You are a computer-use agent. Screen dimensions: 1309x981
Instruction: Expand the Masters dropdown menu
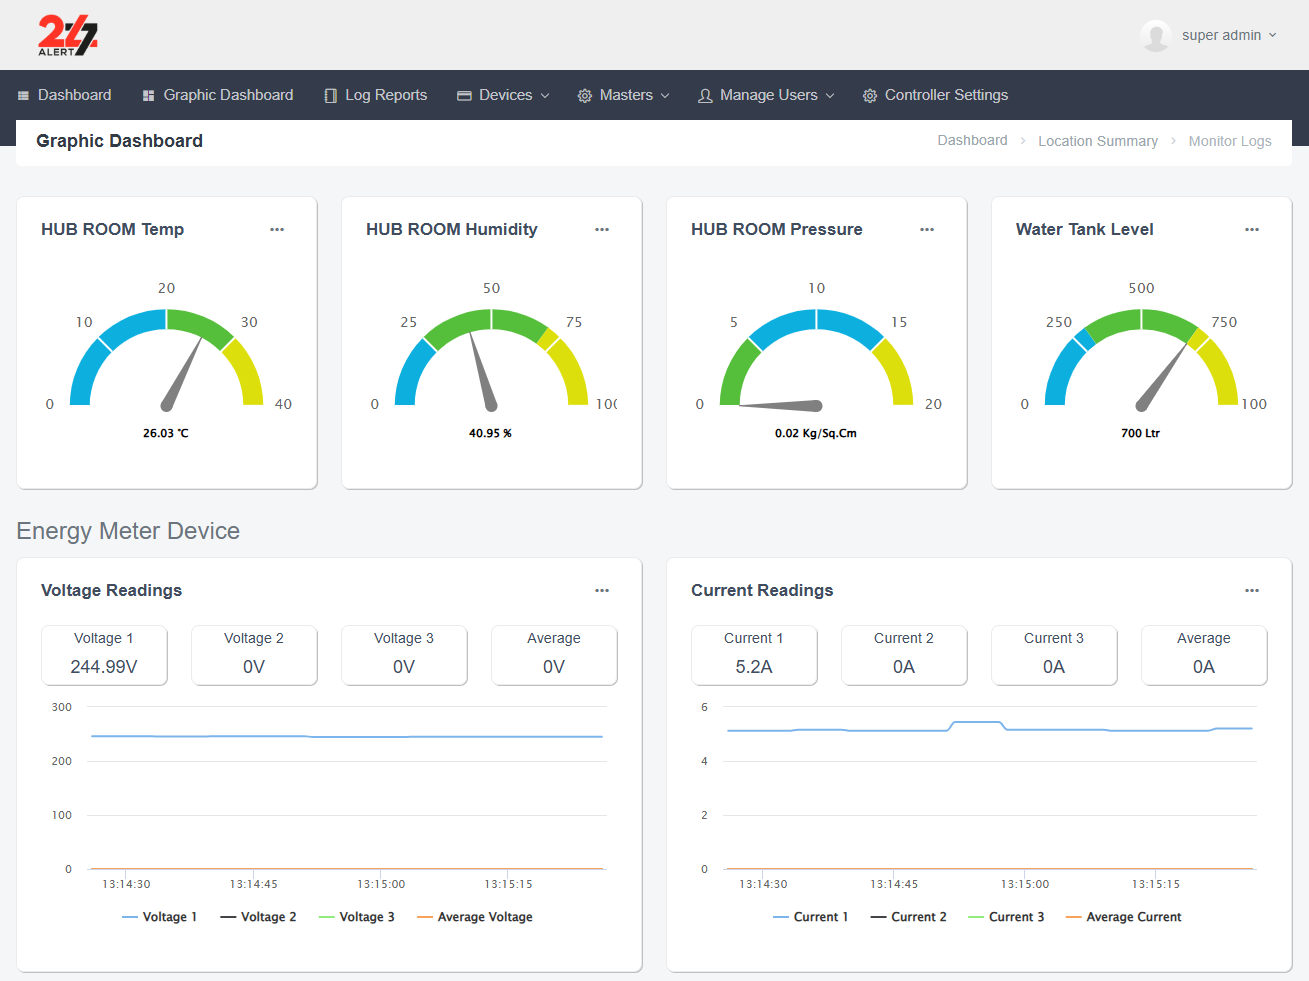(623, 95)
